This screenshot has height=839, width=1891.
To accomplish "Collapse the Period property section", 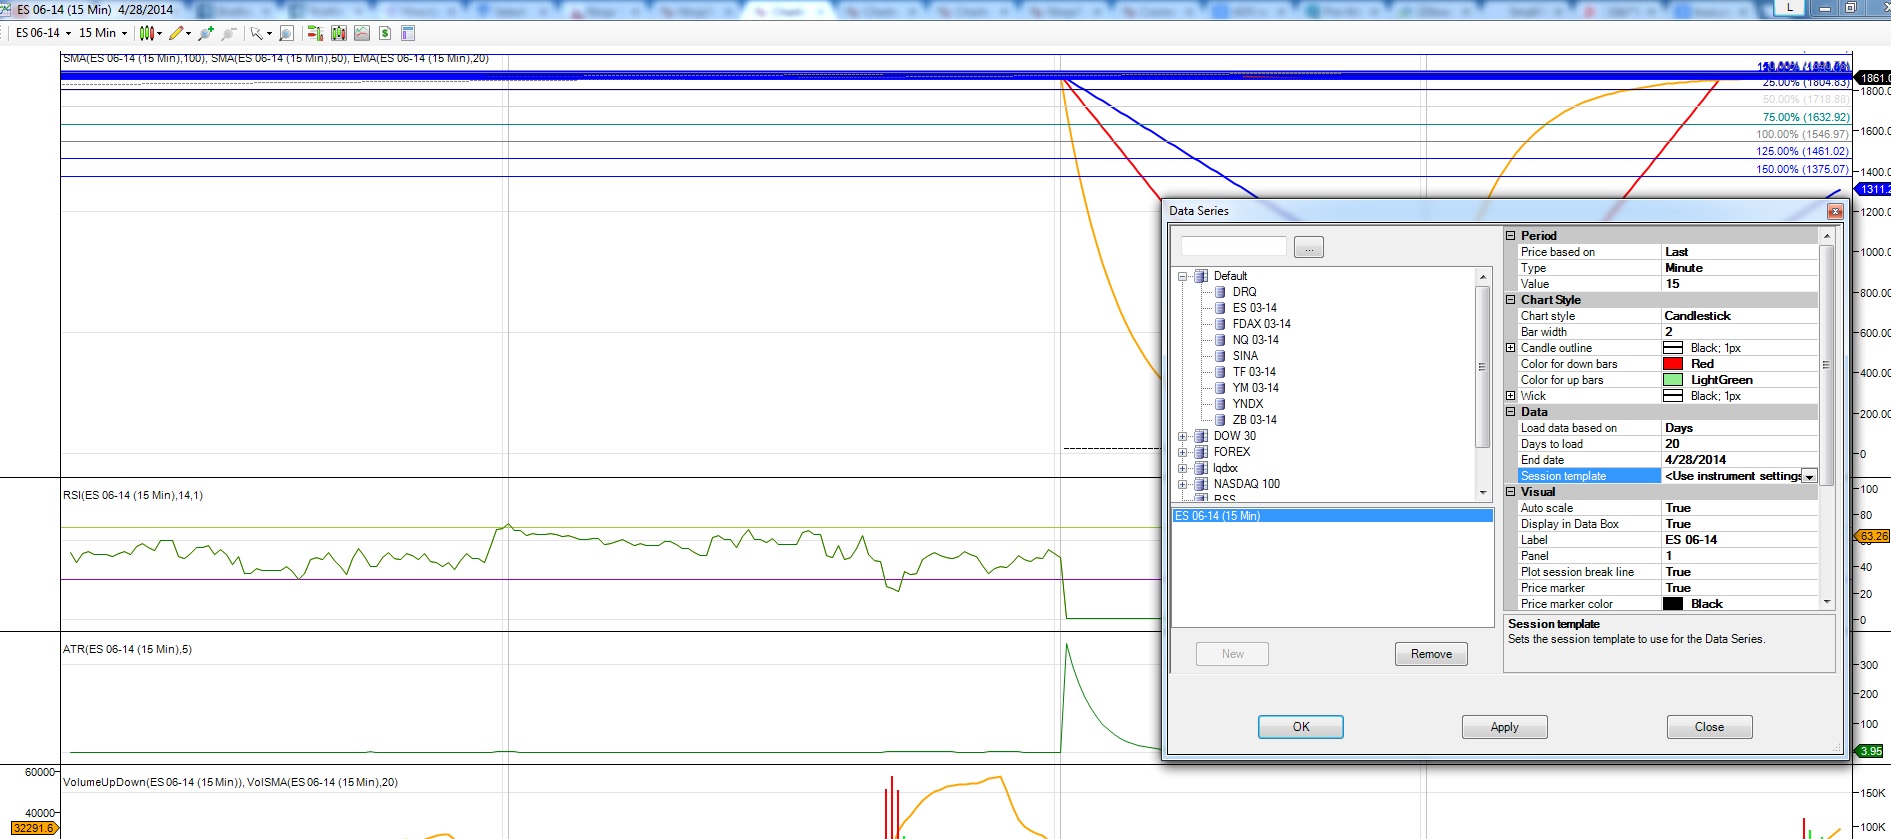I will click(x=1511, y=236).
